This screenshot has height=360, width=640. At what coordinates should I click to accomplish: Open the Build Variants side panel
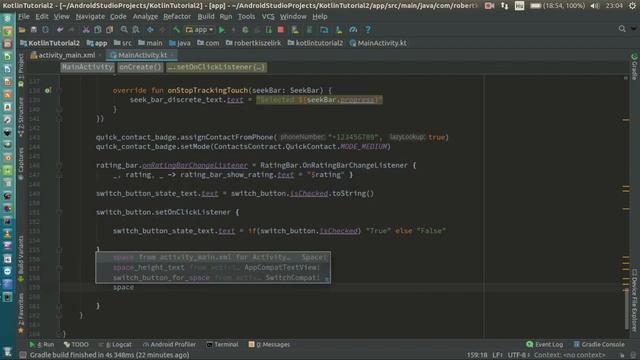coord(21,258)
